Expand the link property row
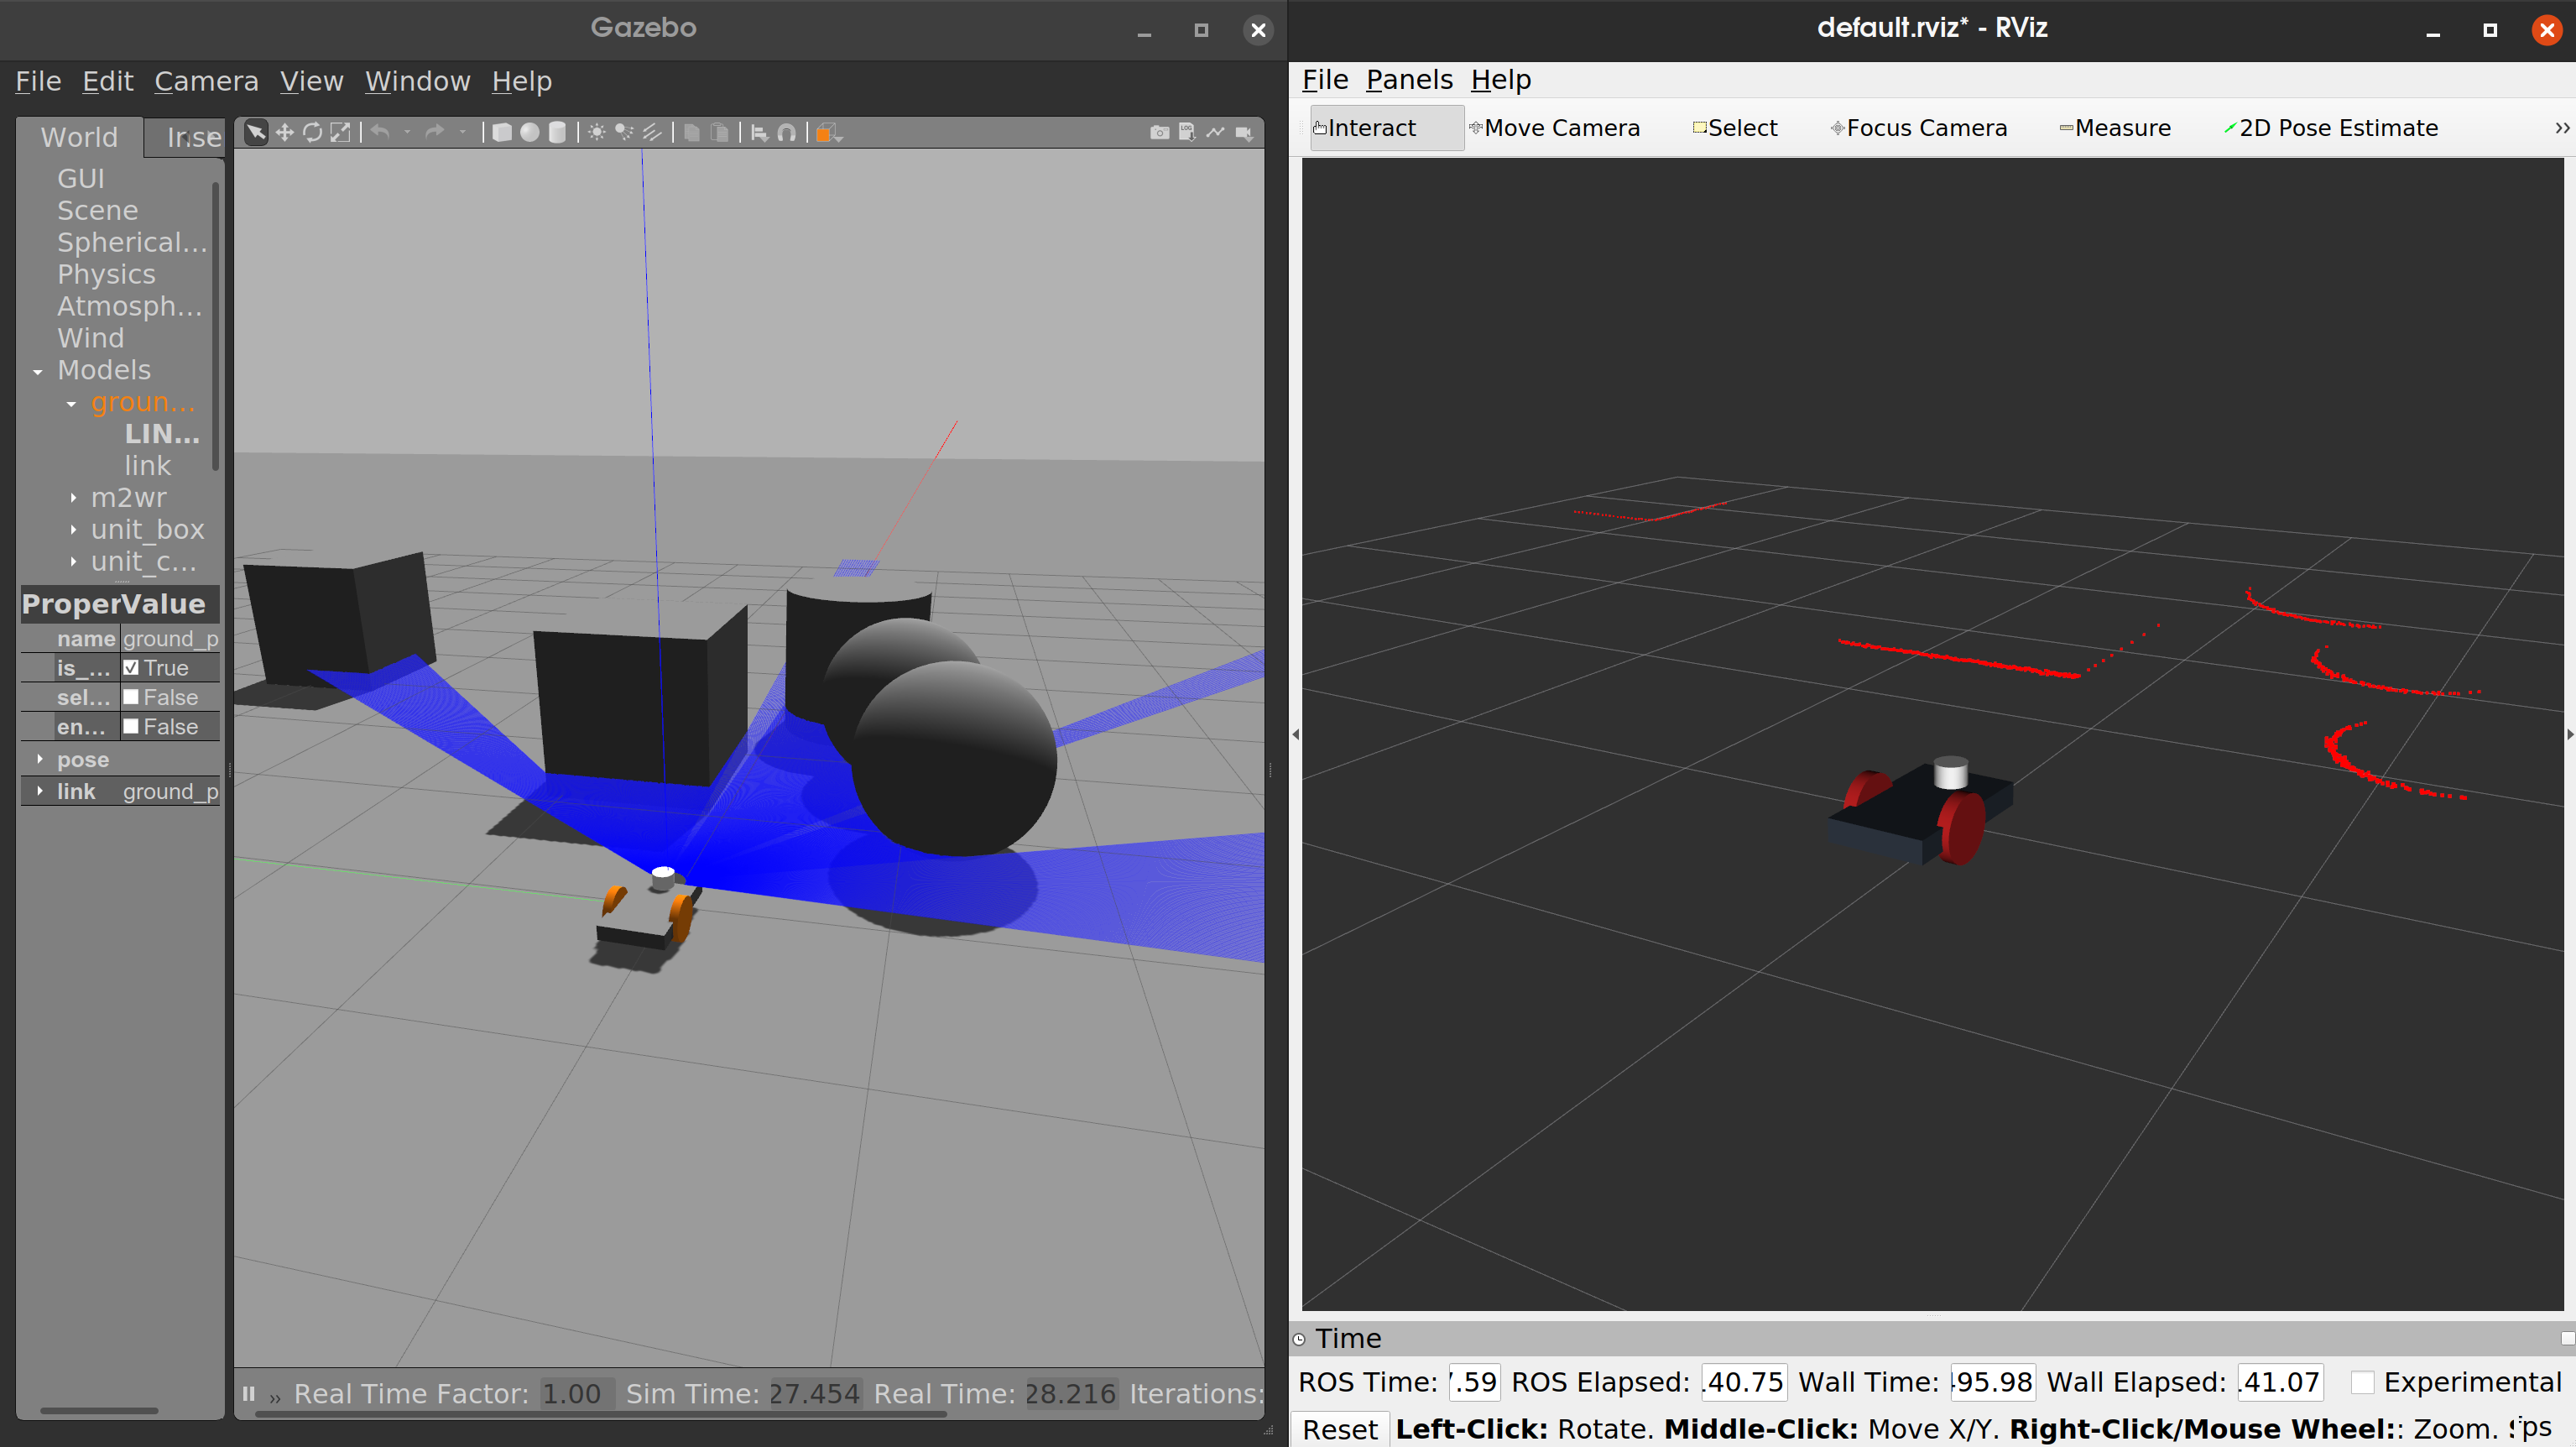This screenshot has height=1447, width=2576. (40, 791)
